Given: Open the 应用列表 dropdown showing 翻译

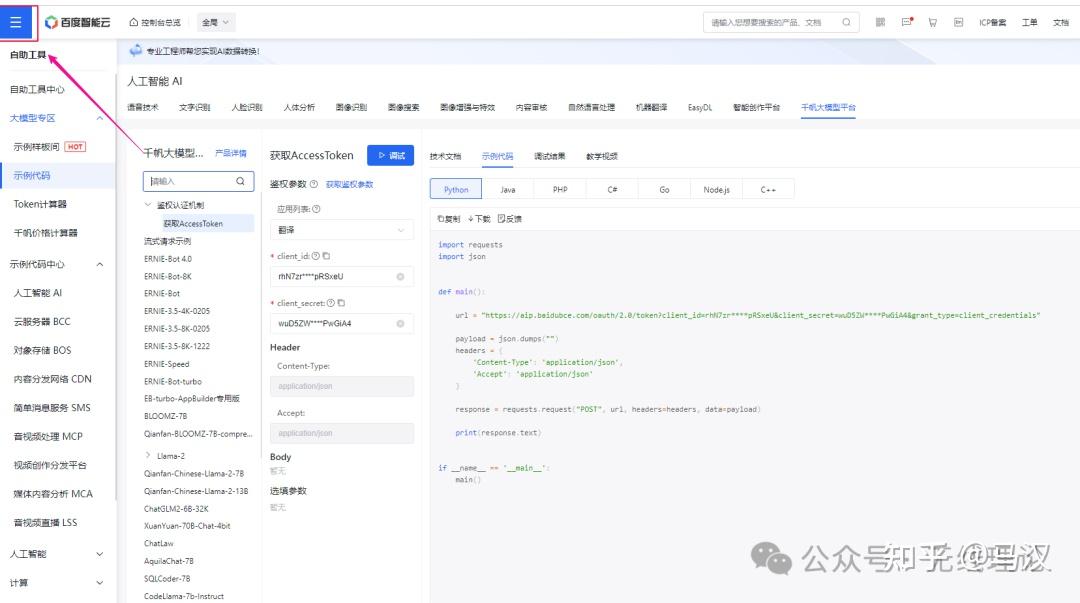Looking at the screenshot, I should [x=340, y=229].
